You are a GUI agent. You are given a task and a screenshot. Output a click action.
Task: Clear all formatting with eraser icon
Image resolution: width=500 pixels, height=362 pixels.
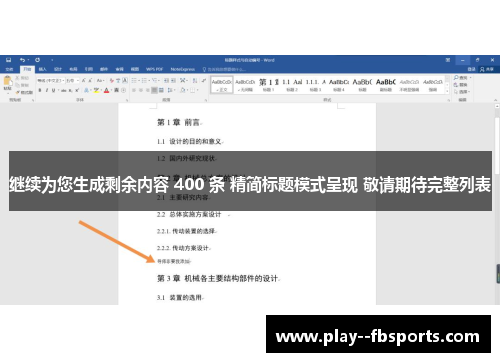[112, 81]
